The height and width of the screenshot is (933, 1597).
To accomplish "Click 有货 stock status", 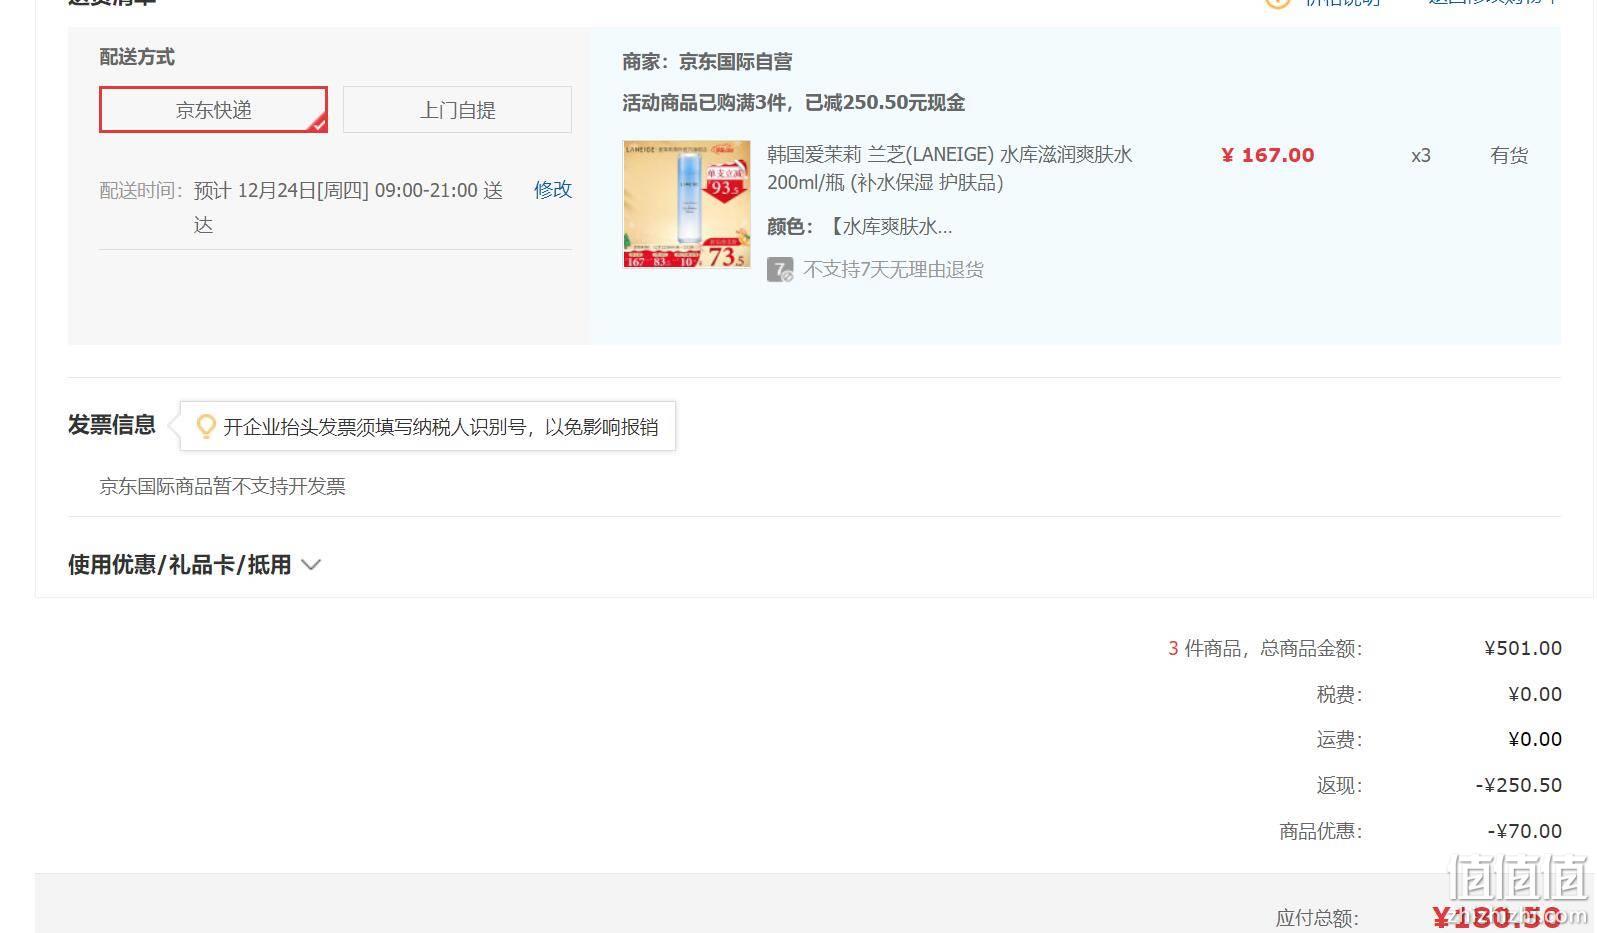I will pos(1509,156).
